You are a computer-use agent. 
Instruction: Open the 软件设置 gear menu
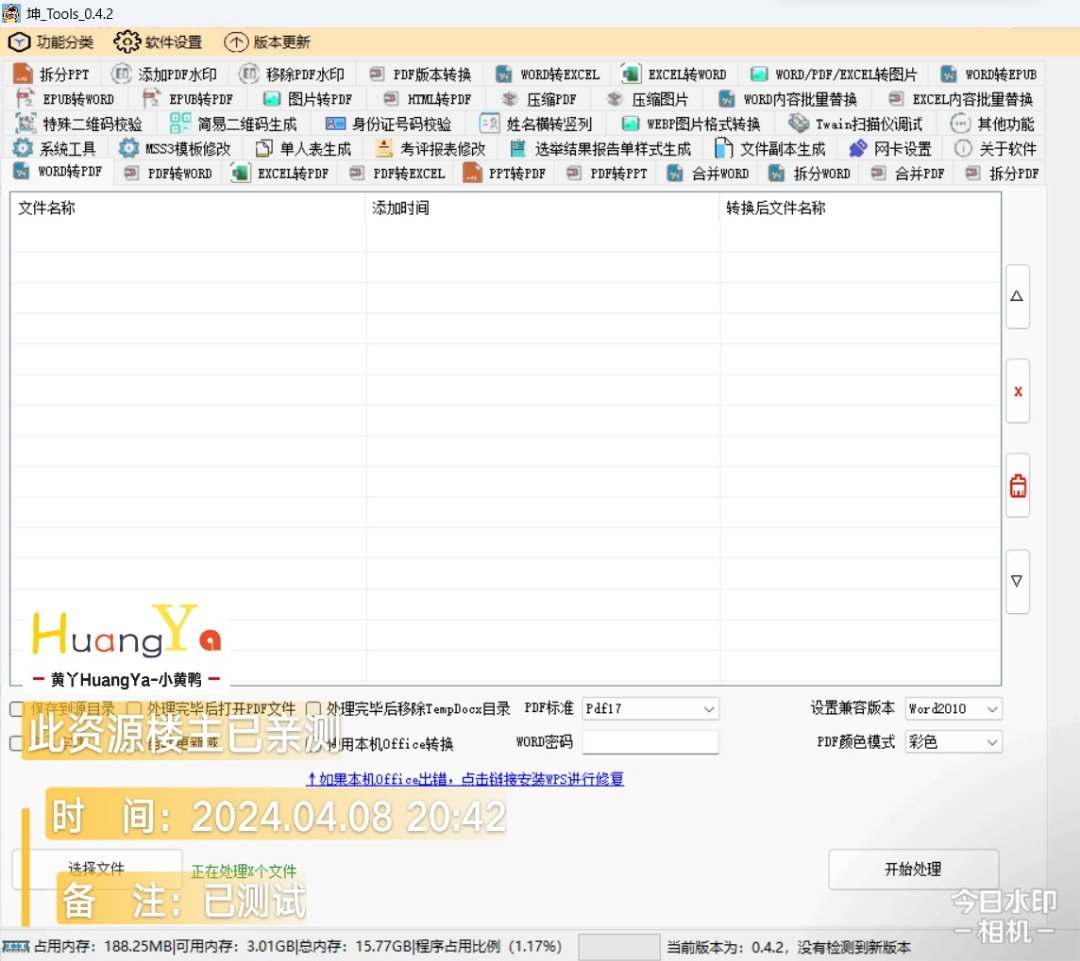point(158,42)
